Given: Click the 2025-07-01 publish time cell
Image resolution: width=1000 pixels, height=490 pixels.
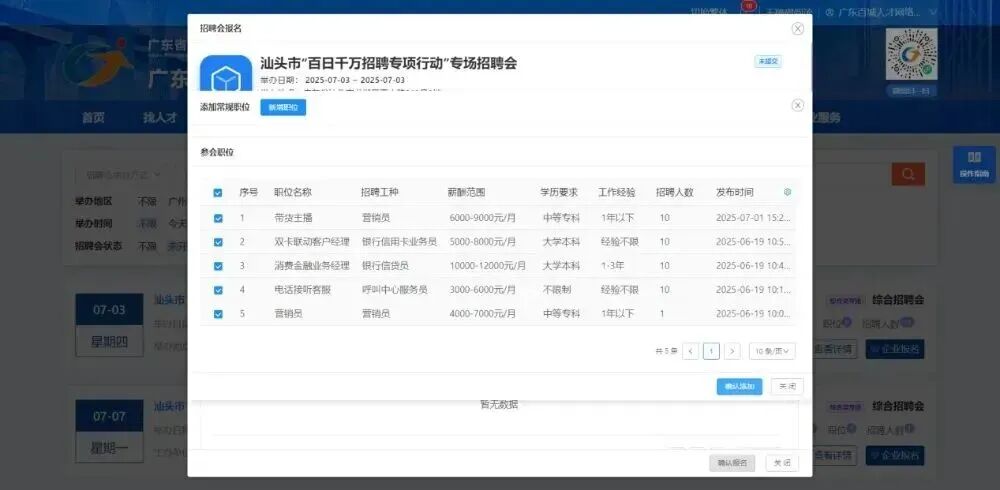Looking at the screenshot, I should tap(754, 218).
